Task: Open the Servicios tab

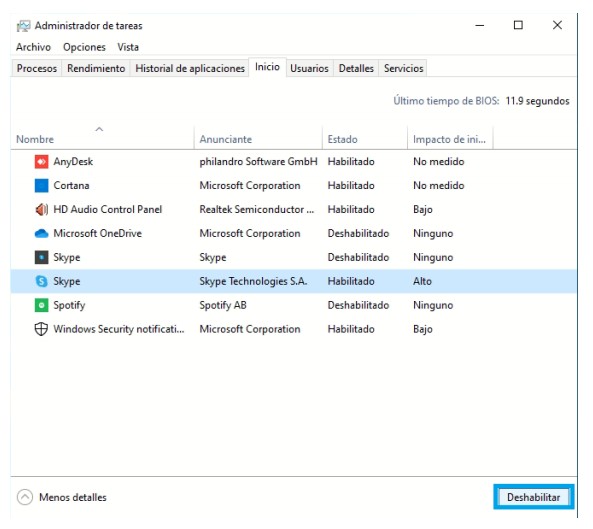Action: (x=404, y=68)
